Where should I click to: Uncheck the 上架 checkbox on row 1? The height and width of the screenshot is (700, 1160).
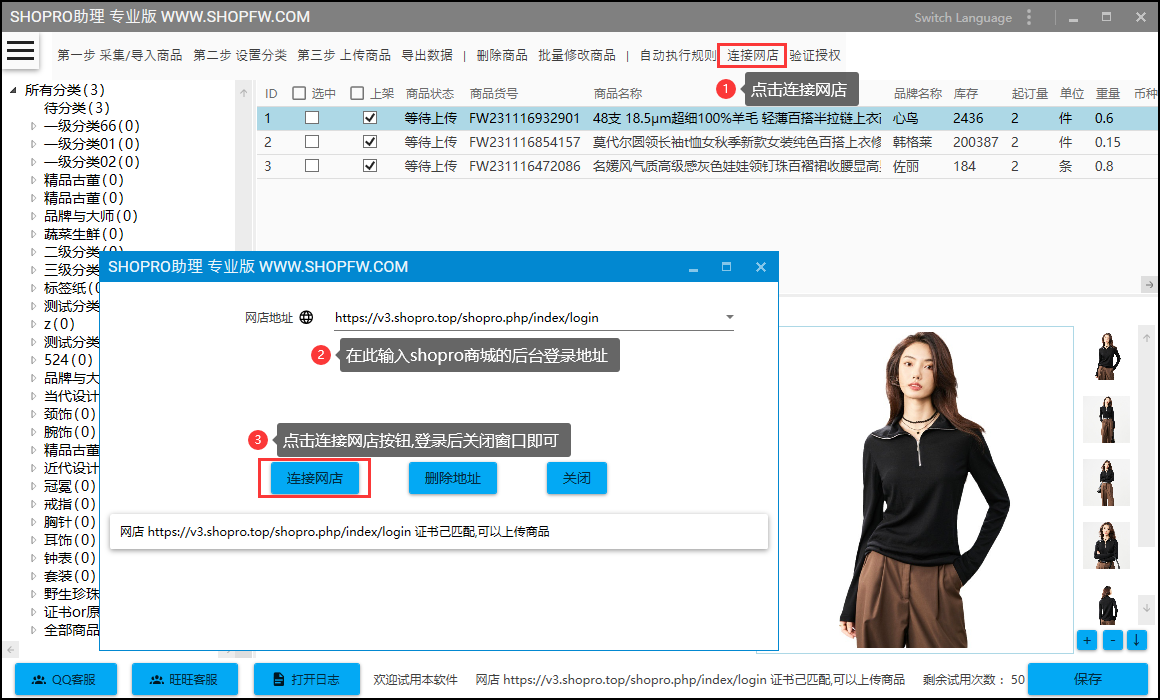370,117
